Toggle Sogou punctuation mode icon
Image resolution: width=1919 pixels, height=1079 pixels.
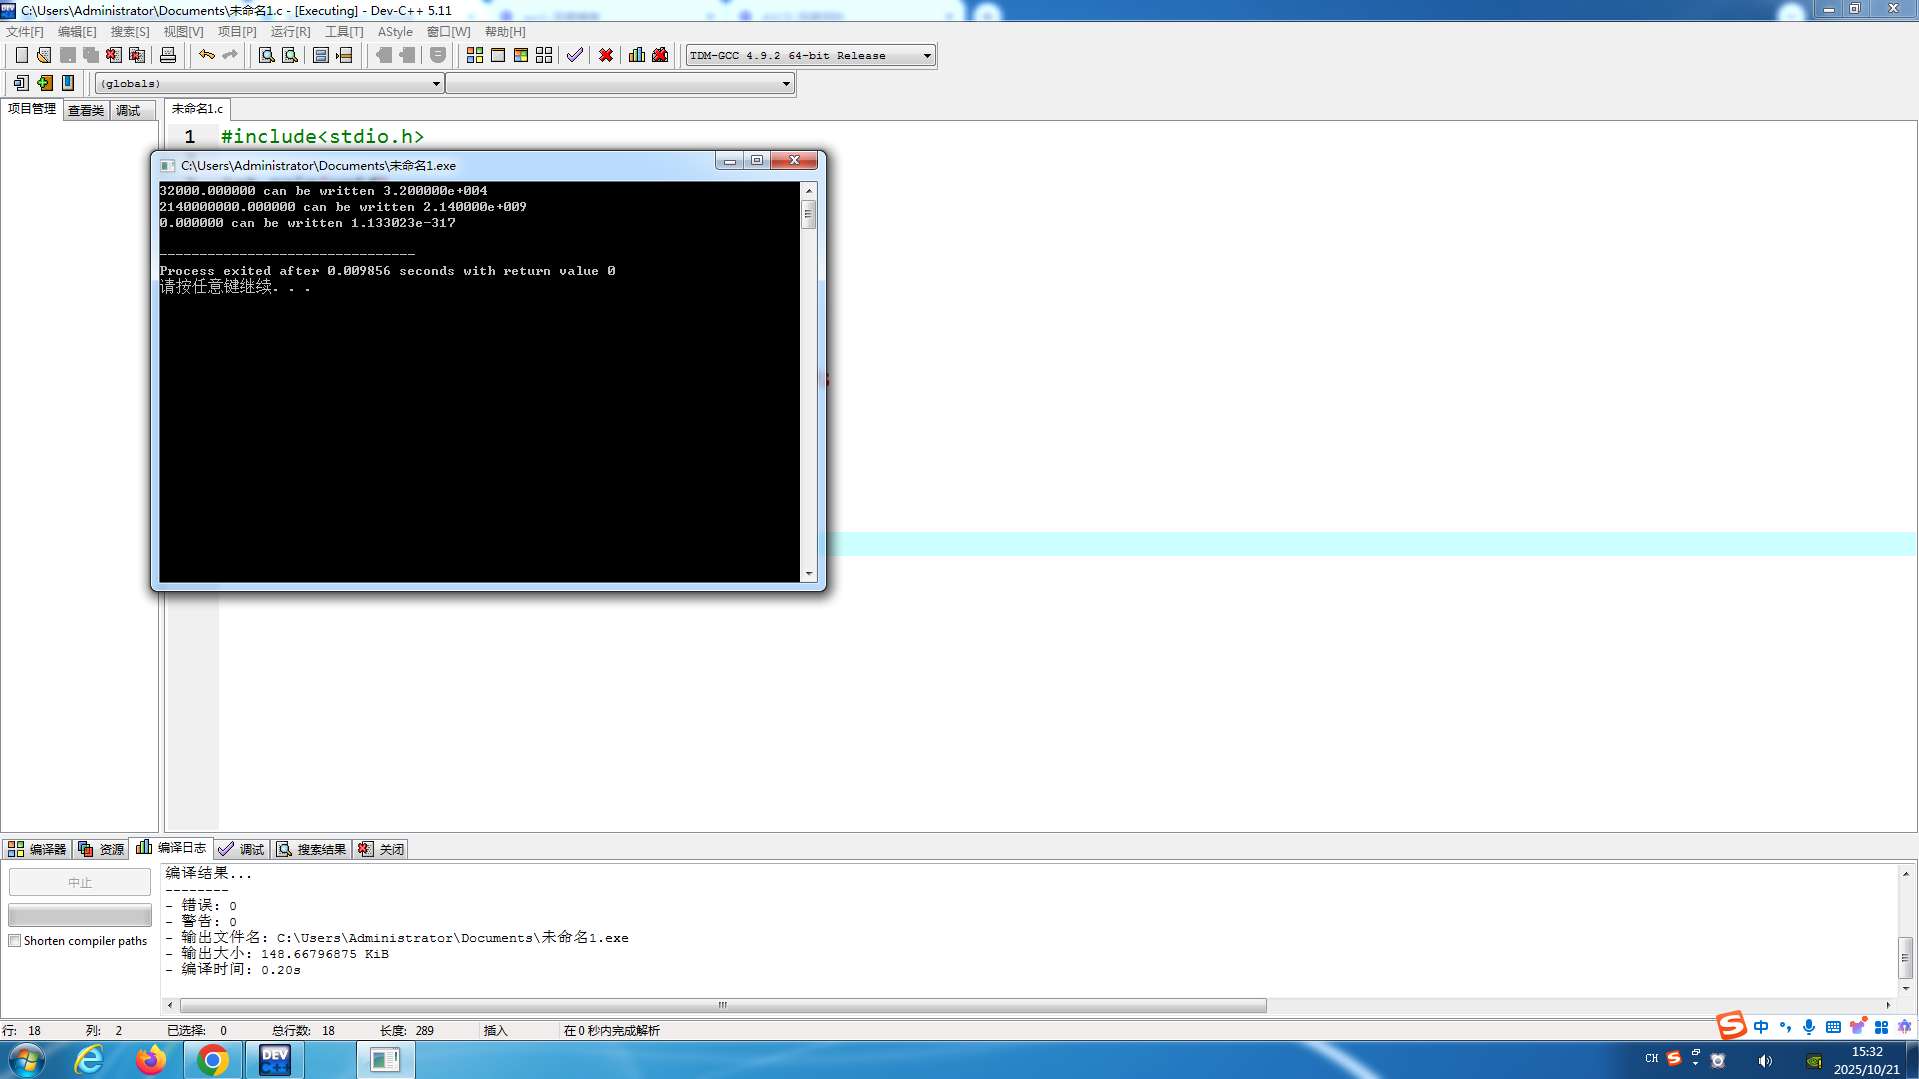[1785, 1027]
